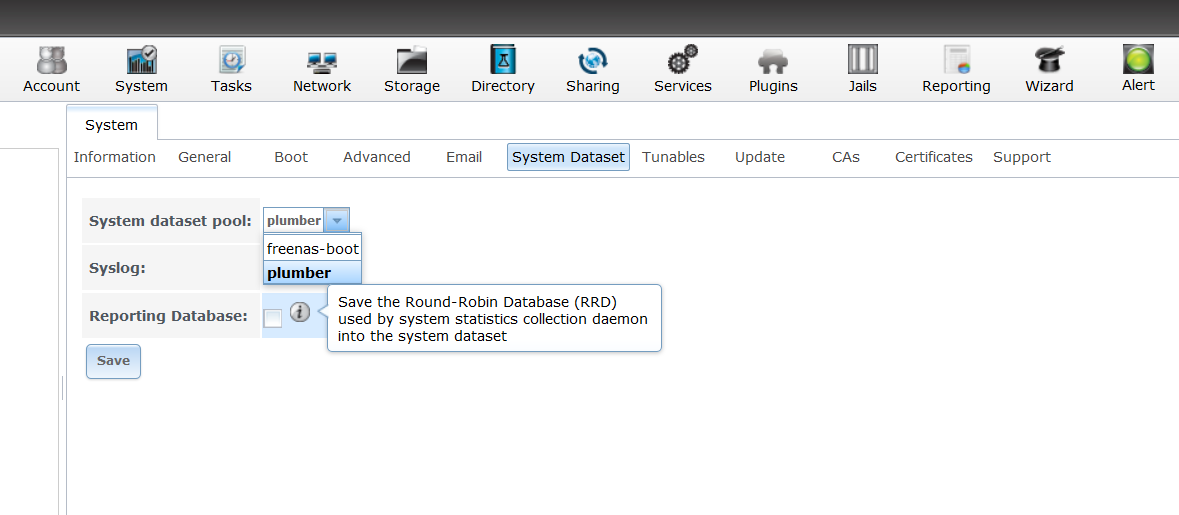Click the Tasks calendar icon
The image size is (1179, 515).
point(232,60)
